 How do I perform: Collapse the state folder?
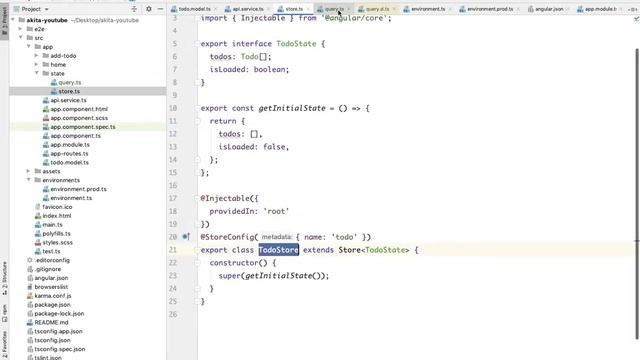pyautogui.click(x=37, y=73)
